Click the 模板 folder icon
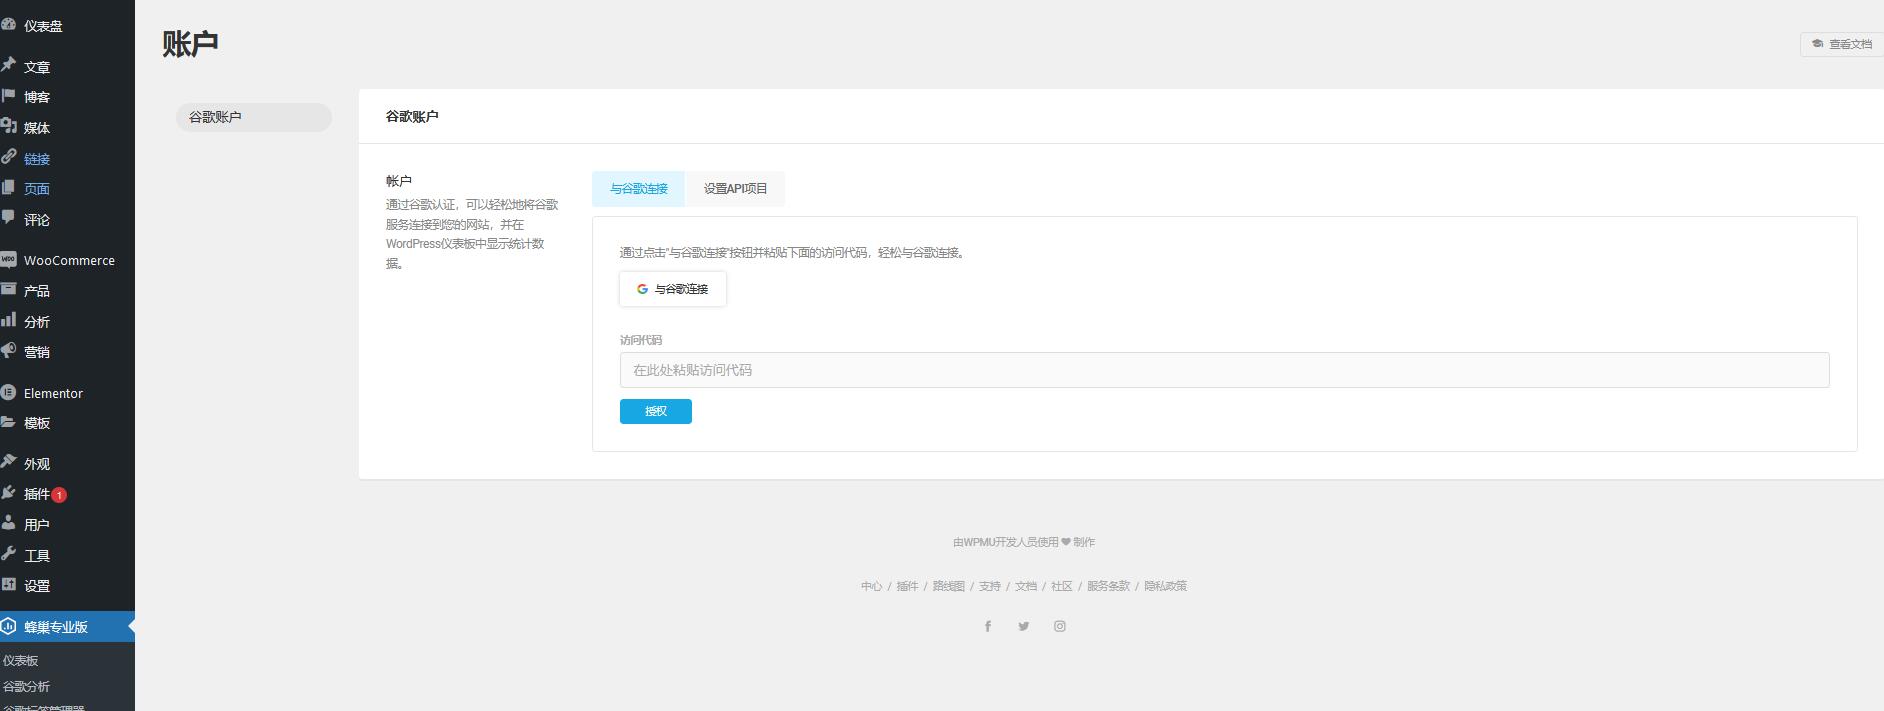The width and height of the screenshot is (1884, 711). pos(8,423)
